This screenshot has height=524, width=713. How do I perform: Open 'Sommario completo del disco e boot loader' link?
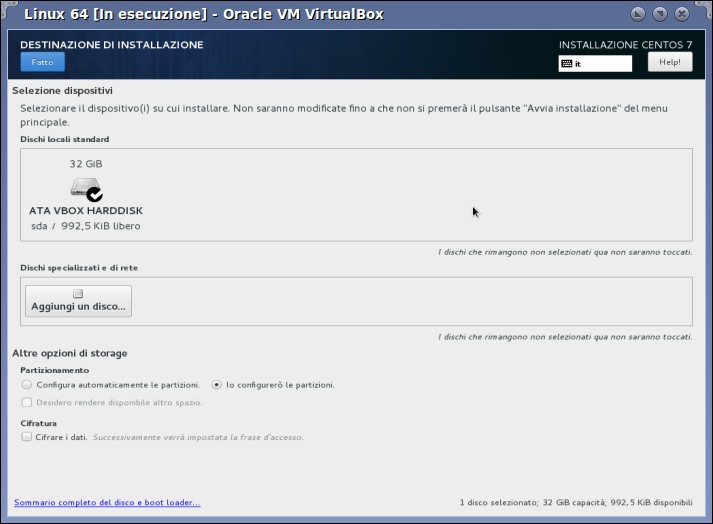[x=107, y=502]
